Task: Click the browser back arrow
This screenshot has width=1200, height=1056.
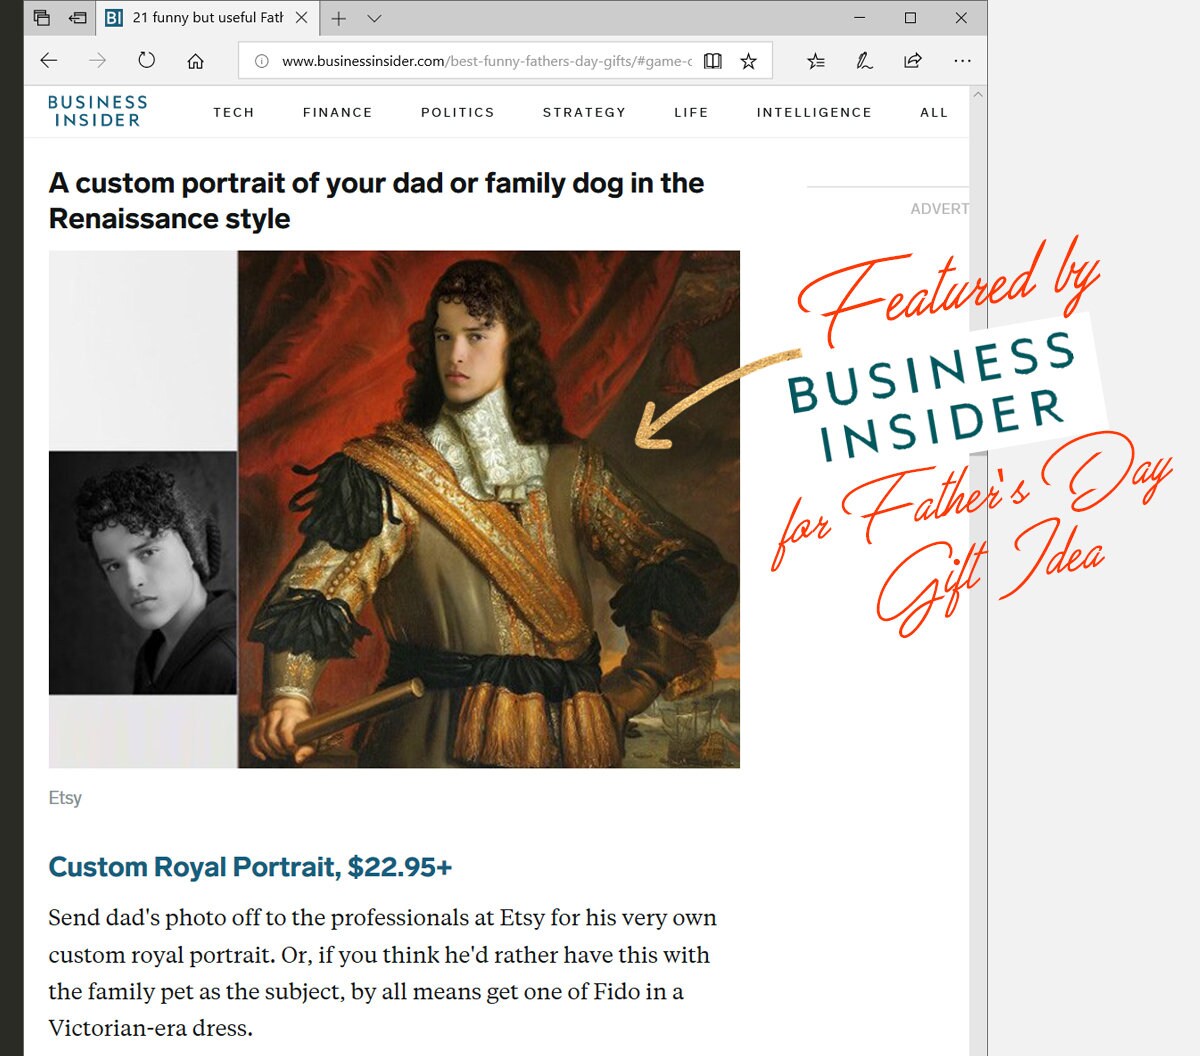Action: [48, 61]
